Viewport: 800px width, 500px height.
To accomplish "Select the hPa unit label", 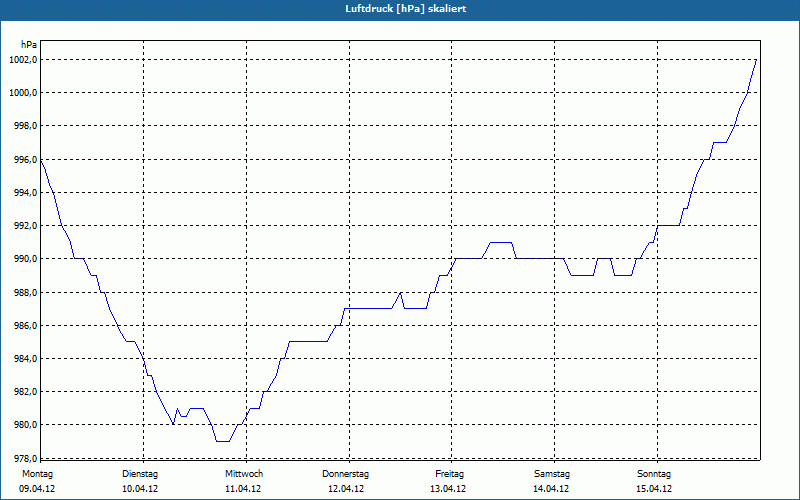I will click(29, 45).
